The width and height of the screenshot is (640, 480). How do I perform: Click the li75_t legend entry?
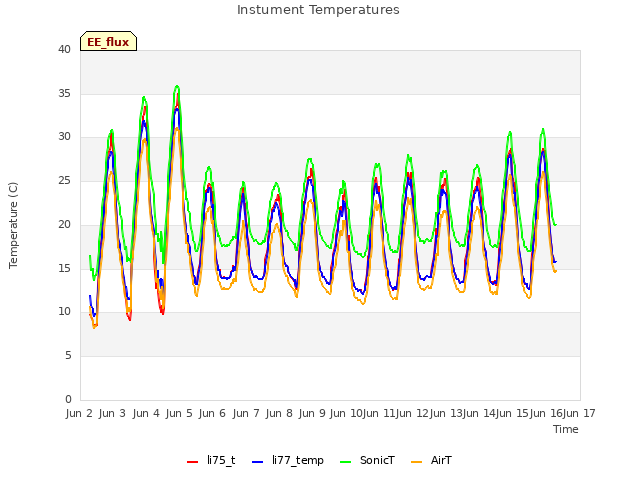(x=211, y=461)
